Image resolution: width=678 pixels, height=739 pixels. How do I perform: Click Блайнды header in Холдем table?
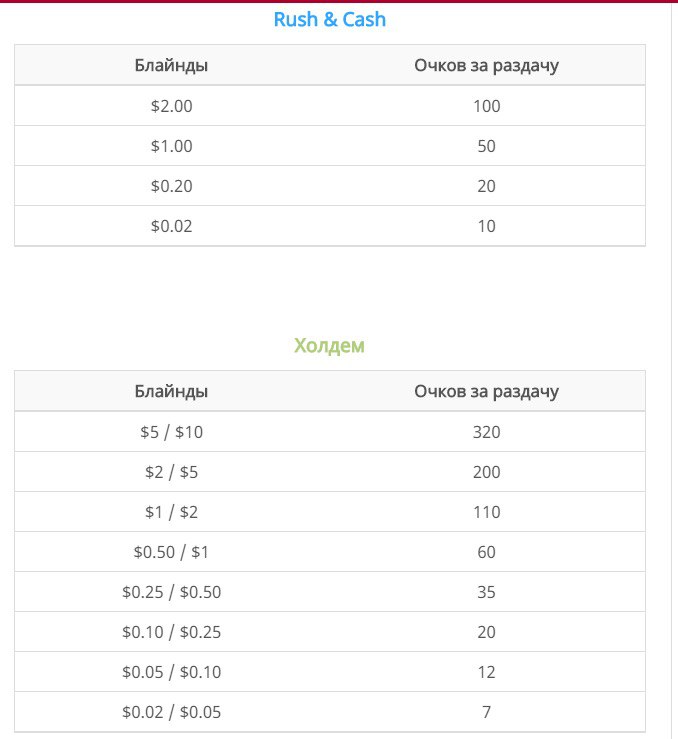click(171, 391)
